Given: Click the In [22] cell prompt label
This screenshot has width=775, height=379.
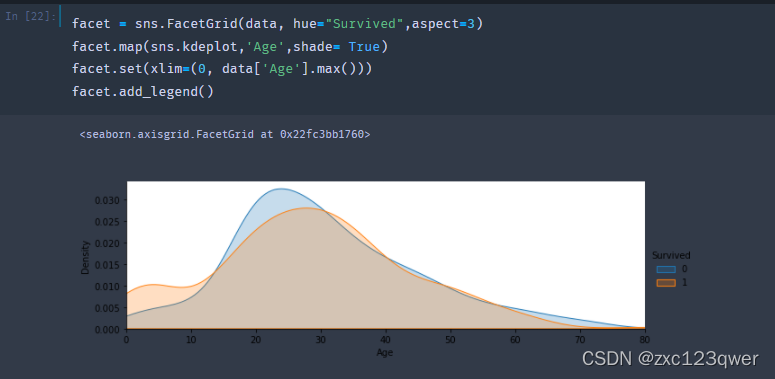Looking at the screenshot, I should pyautogui.click(x=31, y=17).
